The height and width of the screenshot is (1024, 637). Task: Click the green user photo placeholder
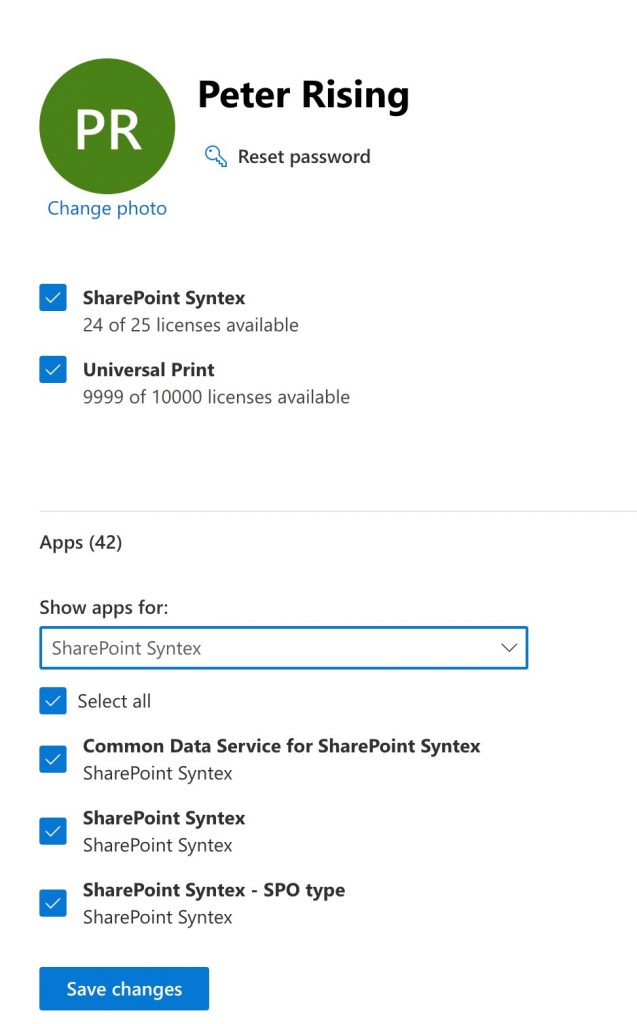coord(106,126)
